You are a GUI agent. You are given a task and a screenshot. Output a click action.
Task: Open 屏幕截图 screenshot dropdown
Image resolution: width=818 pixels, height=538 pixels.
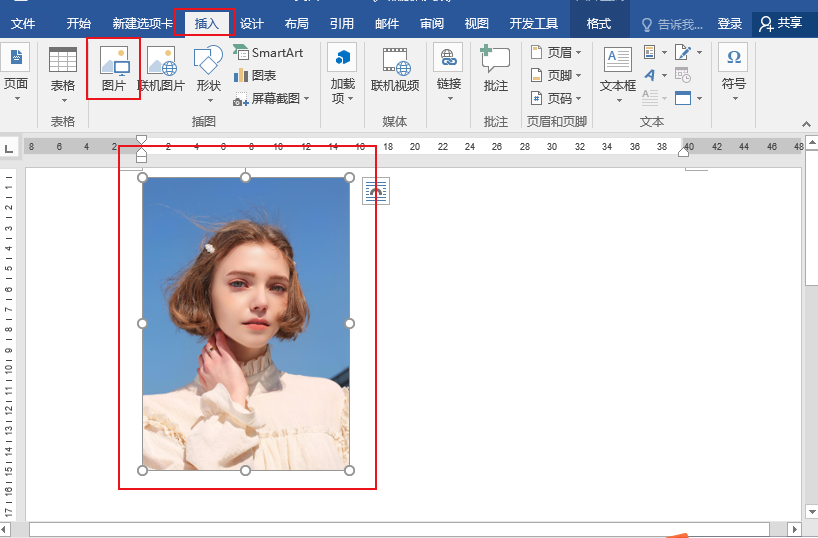271,98
